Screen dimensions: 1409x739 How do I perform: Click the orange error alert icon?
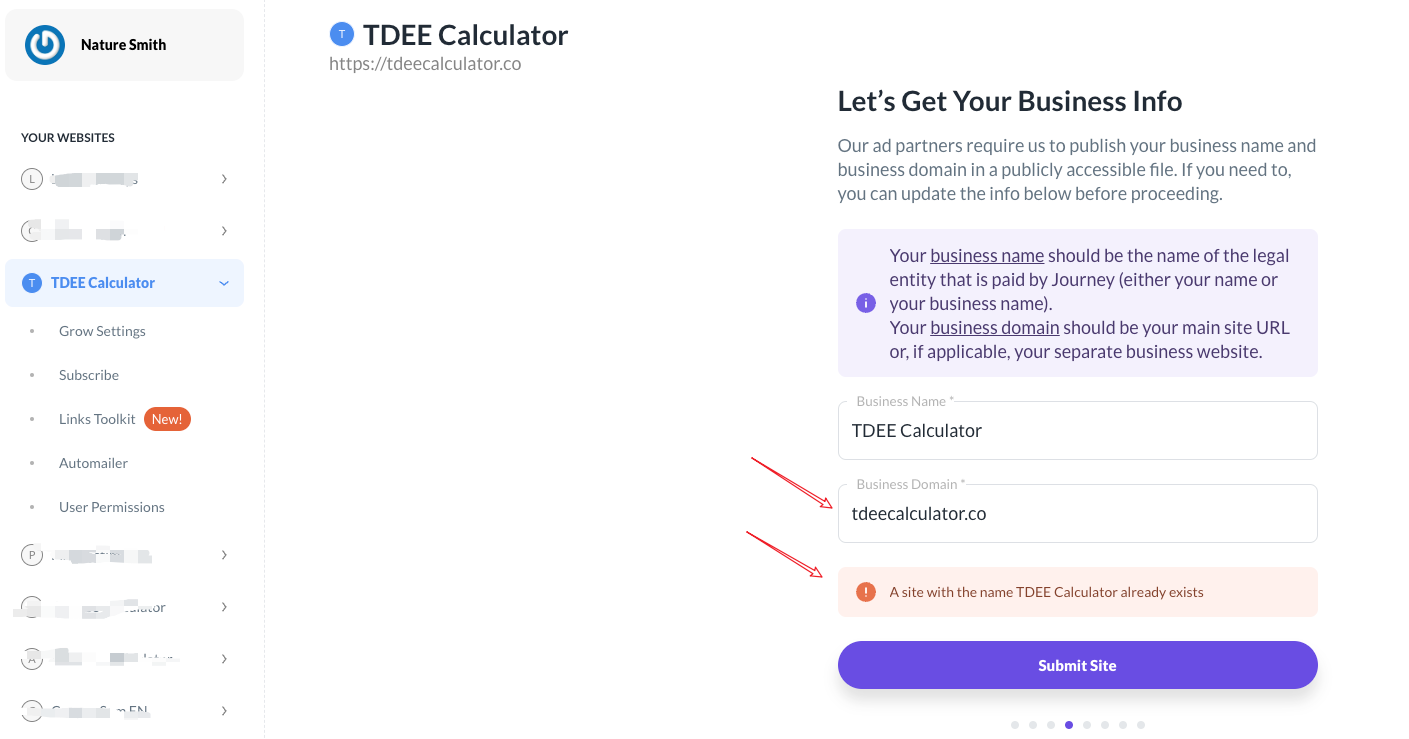[x=866, y=592]
